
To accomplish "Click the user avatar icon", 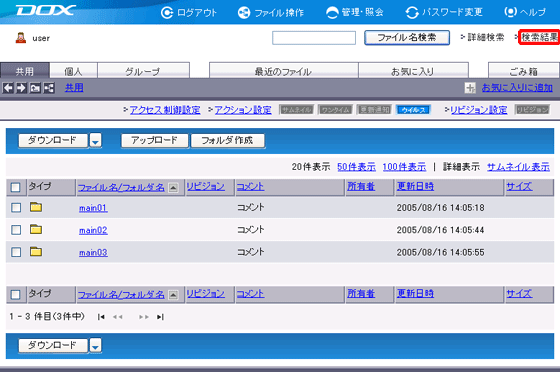I will [x=21, y=37].
